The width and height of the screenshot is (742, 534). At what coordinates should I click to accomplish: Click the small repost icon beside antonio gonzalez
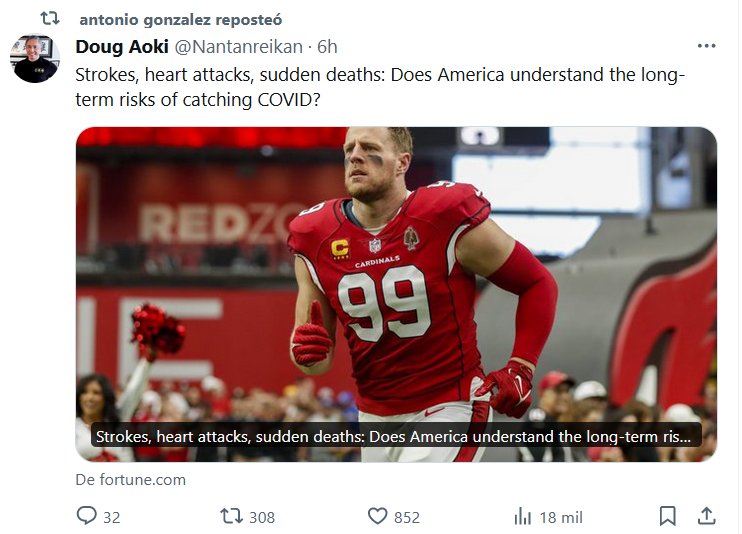(50, 19)
